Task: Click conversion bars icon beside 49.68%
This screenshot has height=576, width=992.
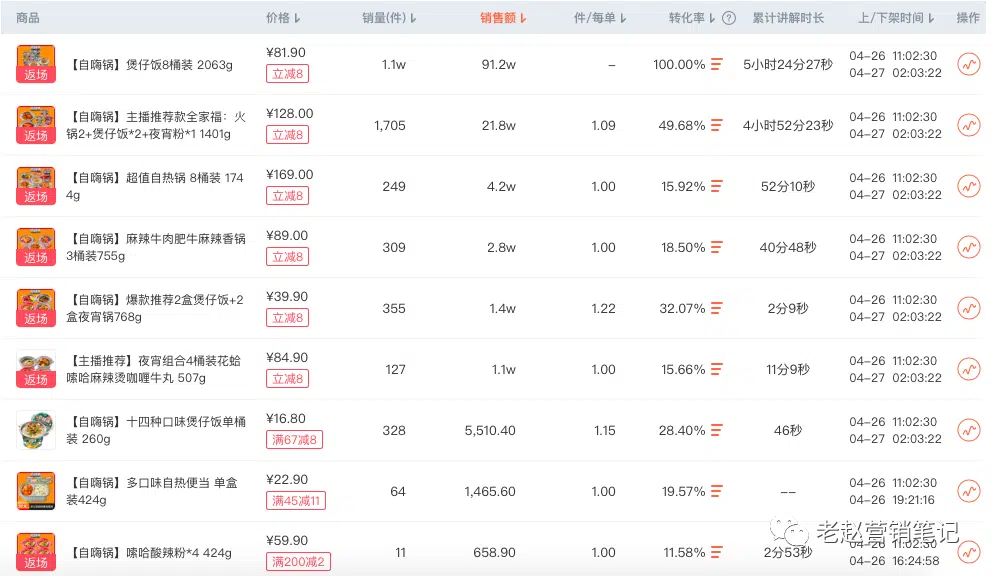Action: [x=716, y=125]
